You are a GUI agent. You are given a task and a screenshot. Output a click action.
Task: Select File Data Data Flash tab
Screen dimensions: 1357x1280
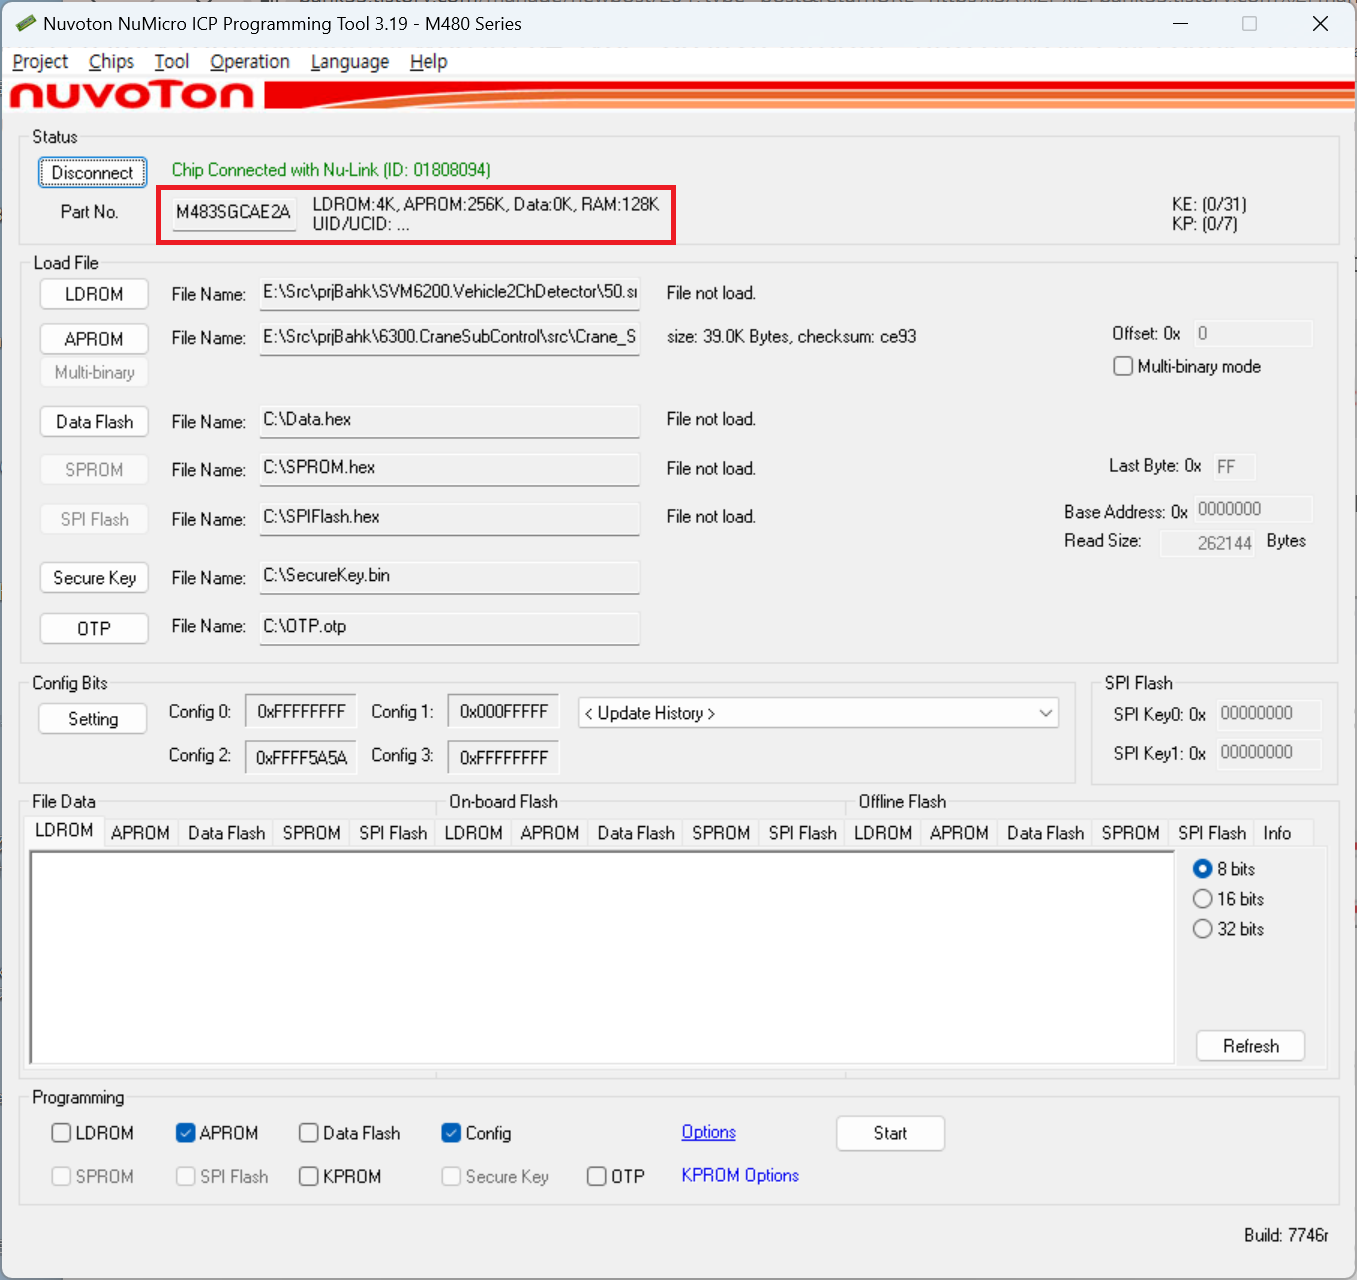click(227, 833)
